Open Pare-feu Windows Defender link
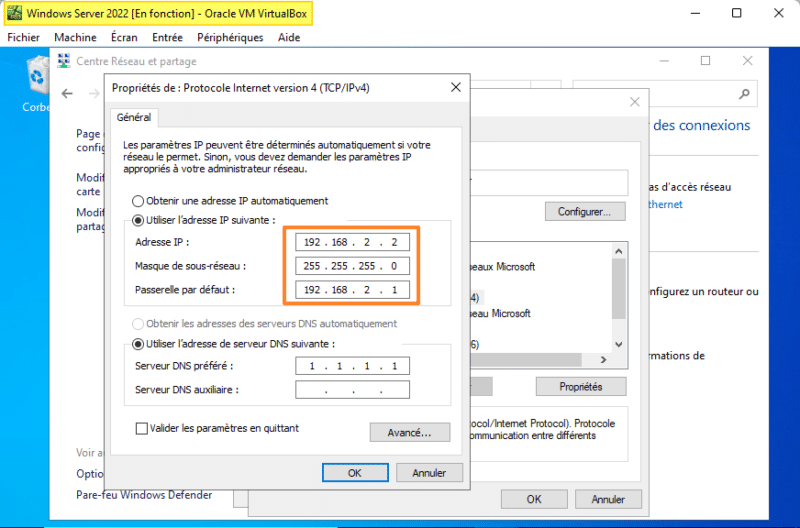This screenshot has height=528, width=800. [144, 495]
